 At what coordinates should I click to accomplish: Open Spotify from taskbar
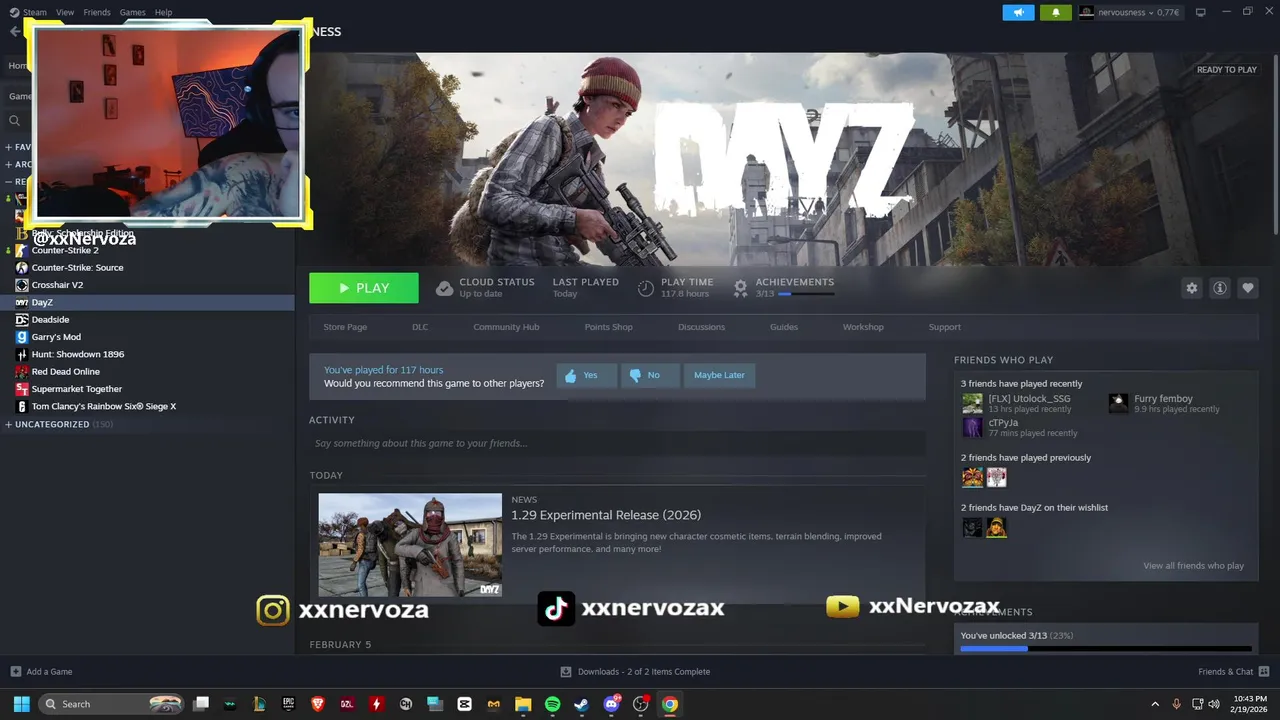pyautogui.click(x=552, y=704)
